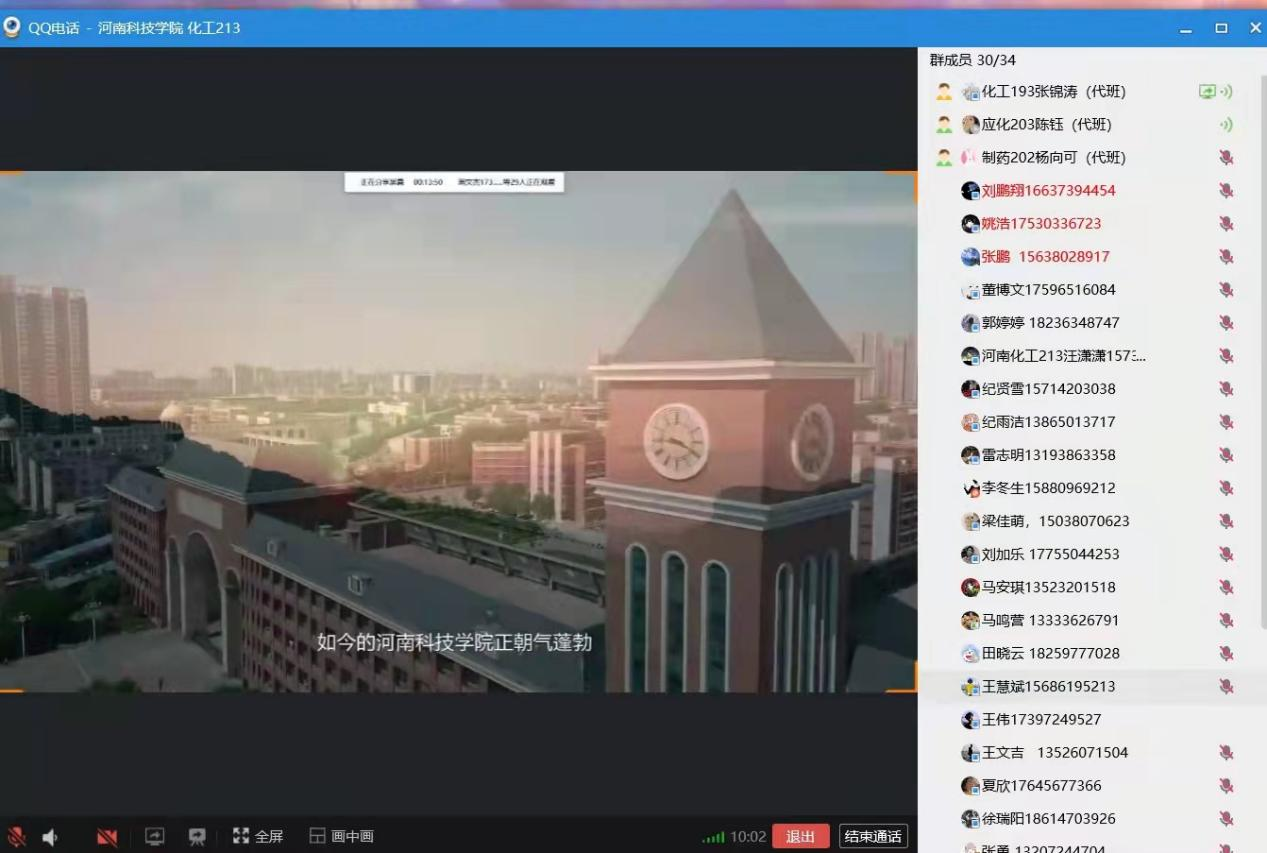Turn on the disabled camera
Screen dimensions: 1267x853
coord(107,837)
